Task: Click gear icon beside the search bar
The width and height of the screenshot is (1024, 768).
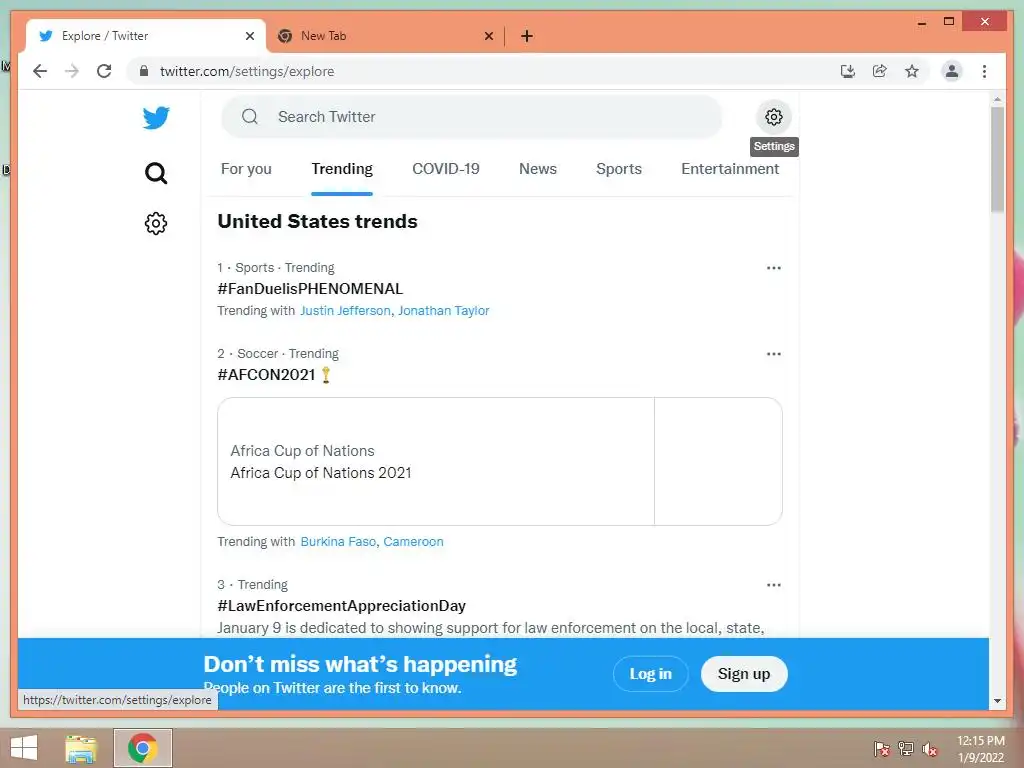Action: 773,117
